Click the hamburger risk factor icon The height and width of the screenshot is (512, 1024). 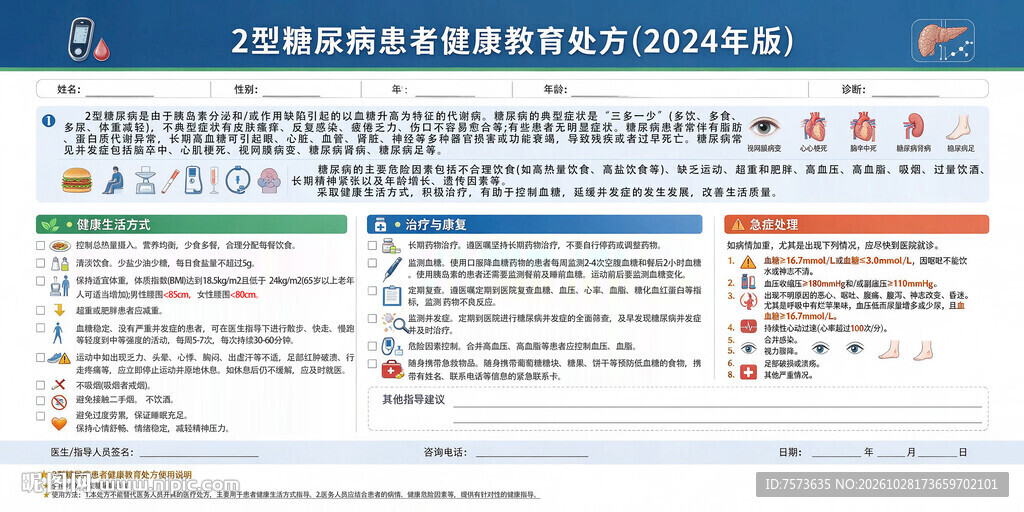click(76, 180)
